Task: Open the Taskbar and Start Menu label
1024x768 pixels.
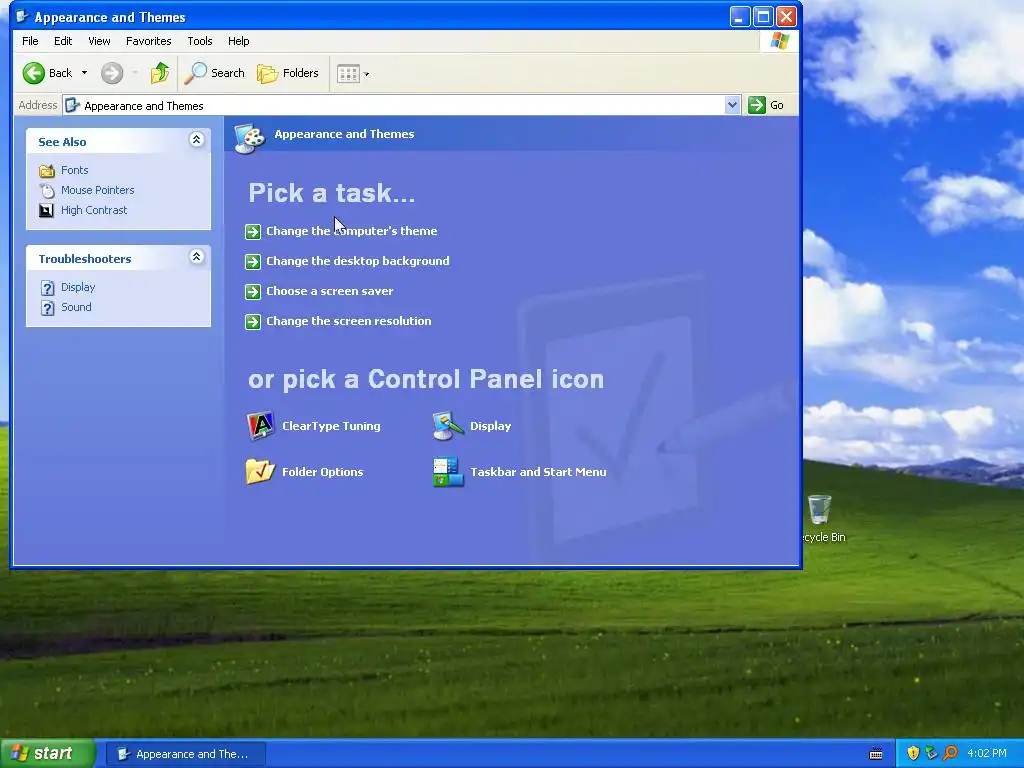Action: point(538,472)
